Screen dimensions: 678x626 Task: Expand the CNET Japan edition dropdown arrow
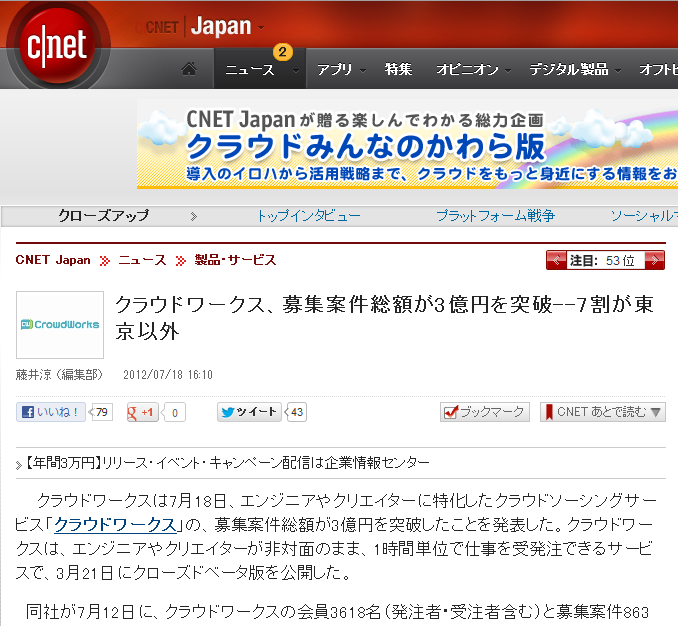pos(261,28)
